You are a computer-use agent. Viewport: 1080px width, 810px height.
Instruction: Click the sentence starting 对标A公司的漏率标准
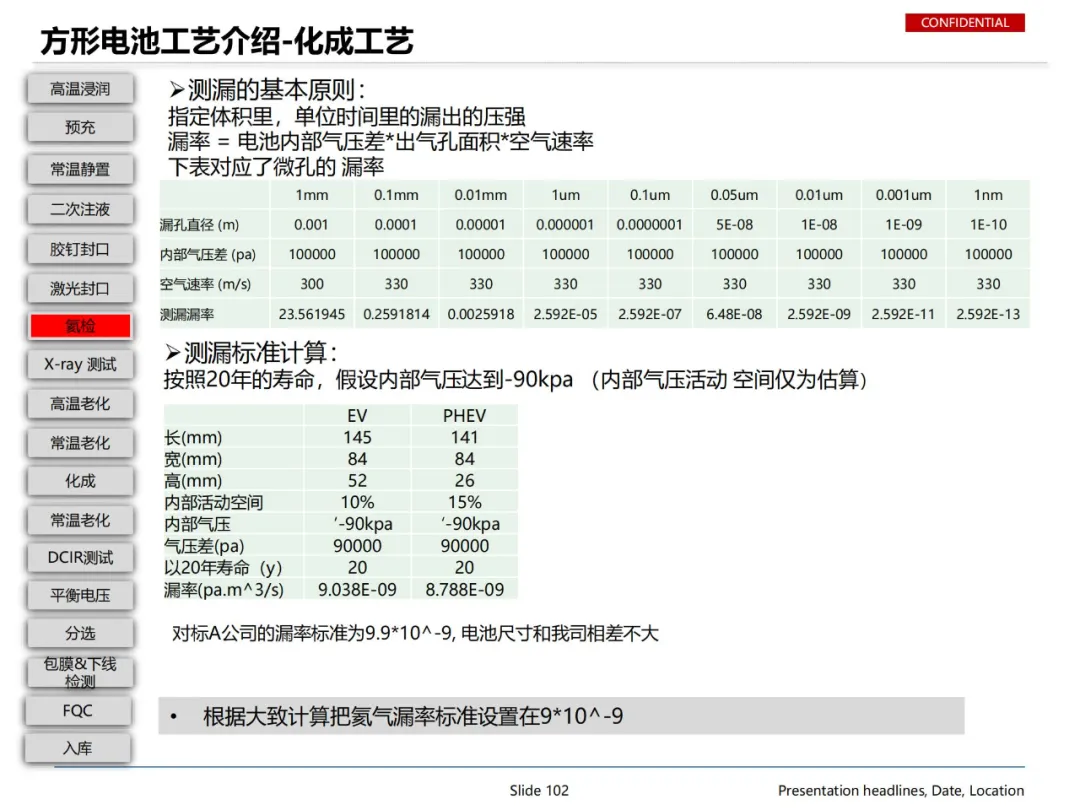(415, 633)
